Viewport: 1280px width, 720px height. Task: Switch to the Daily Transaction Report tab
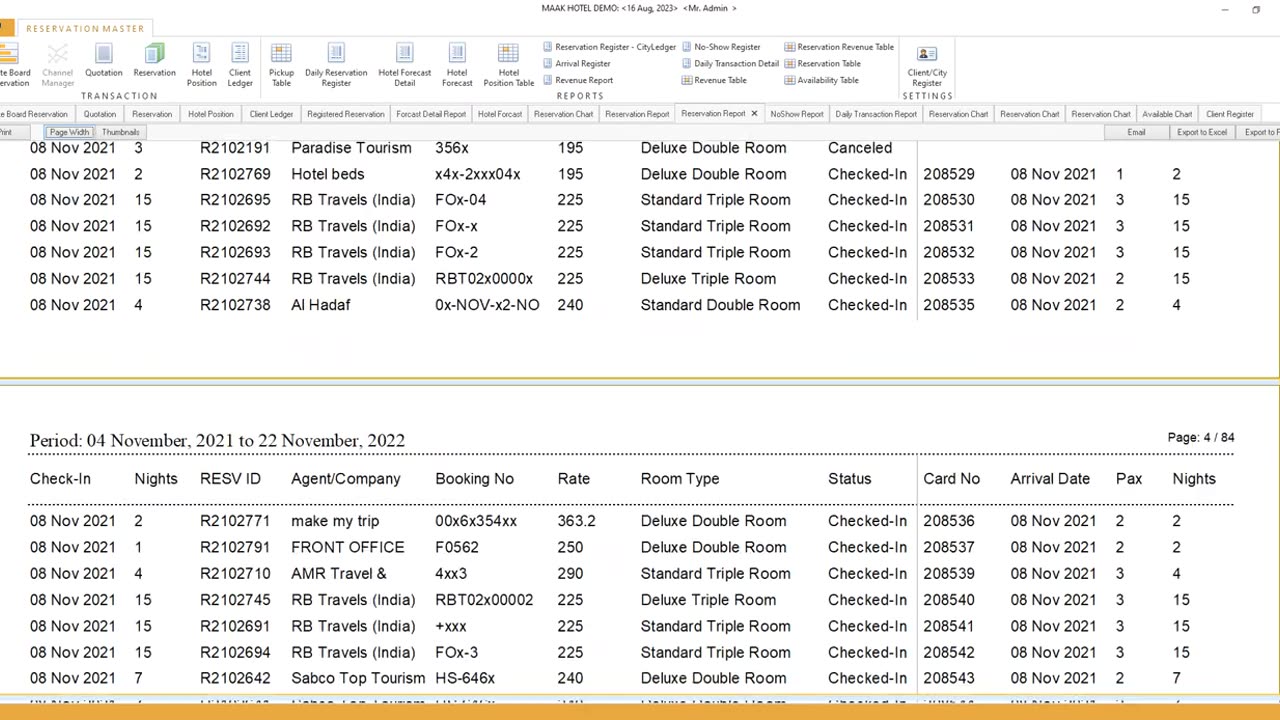[876, 114]
